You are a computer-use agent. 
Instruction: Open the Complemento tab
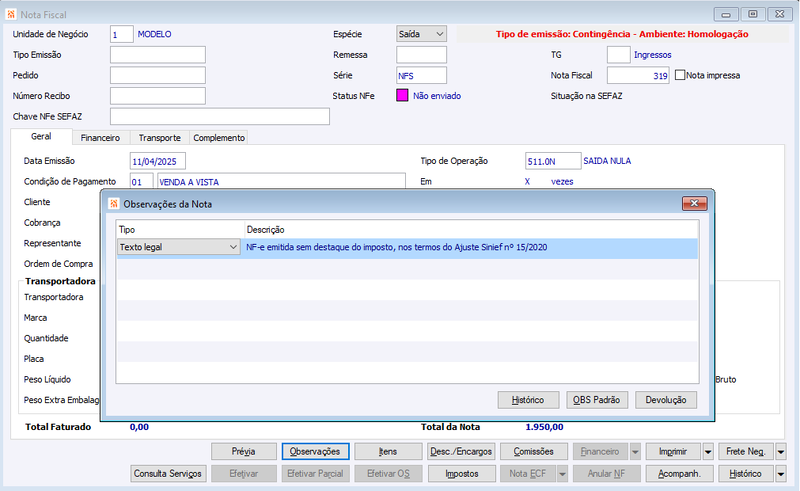pos(219,138)
